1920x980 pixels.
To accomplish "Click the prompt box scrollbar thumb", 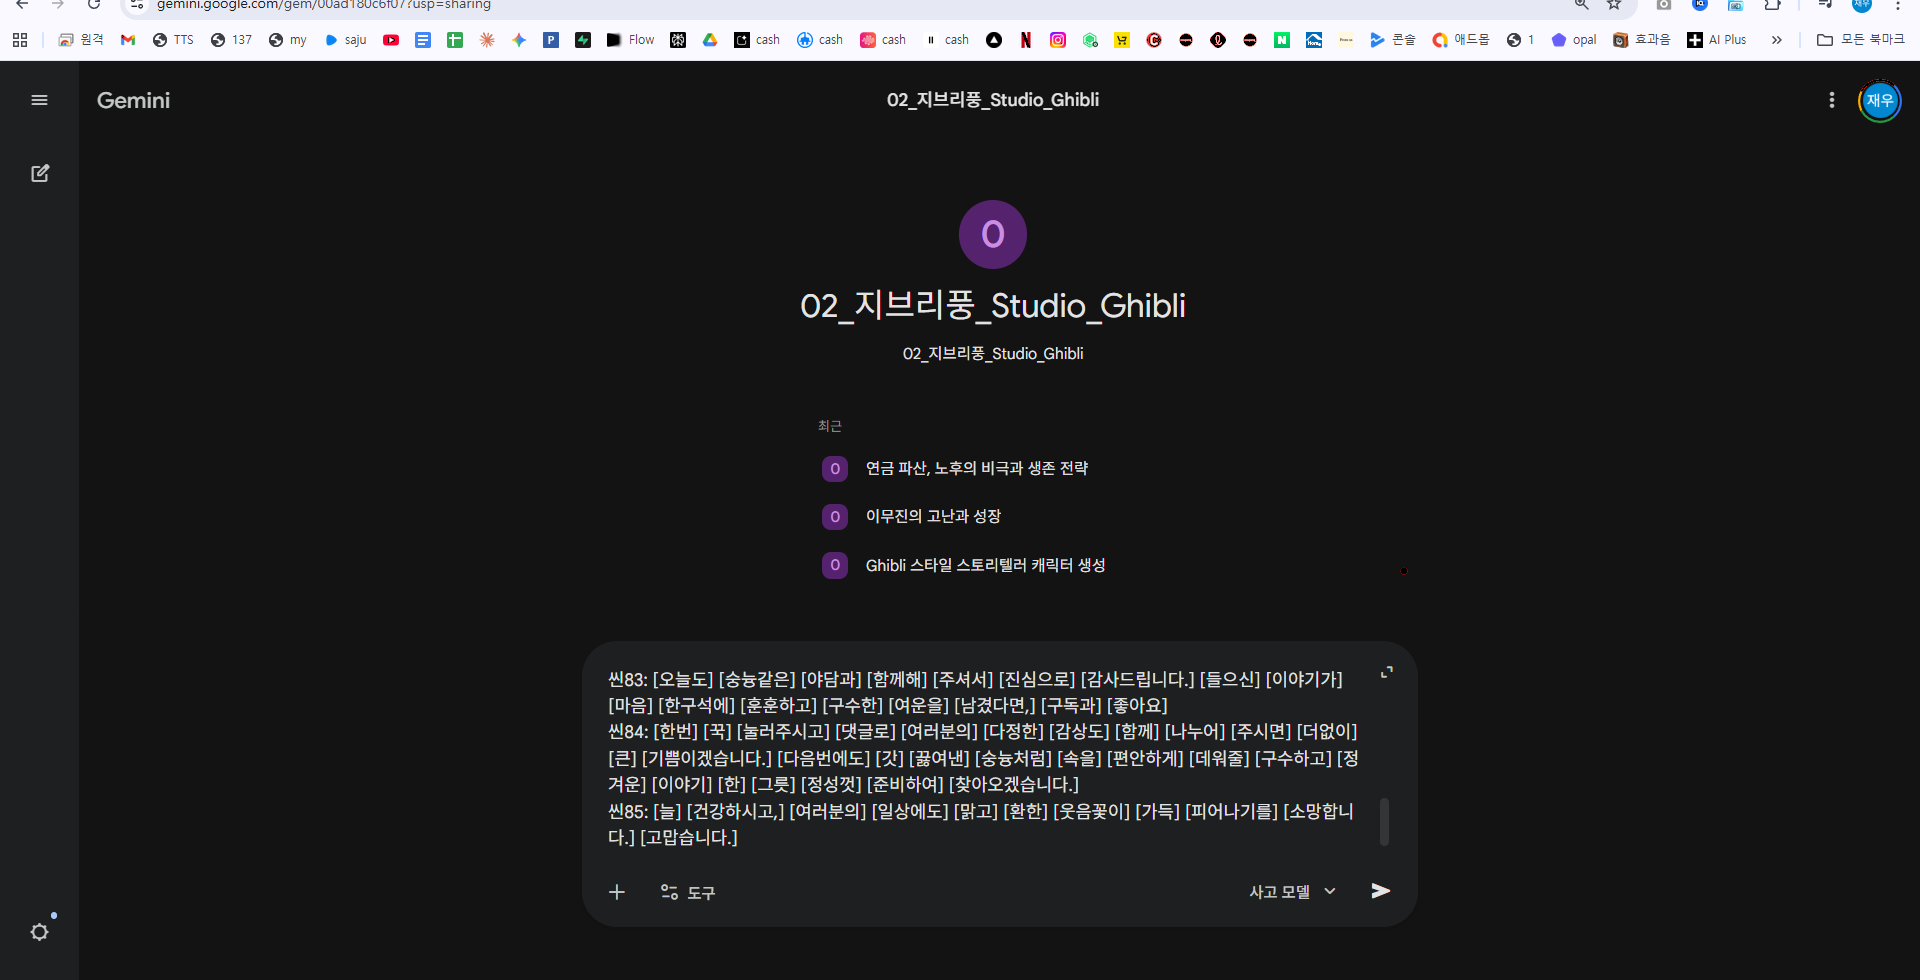I will (x=1384, y=821).
